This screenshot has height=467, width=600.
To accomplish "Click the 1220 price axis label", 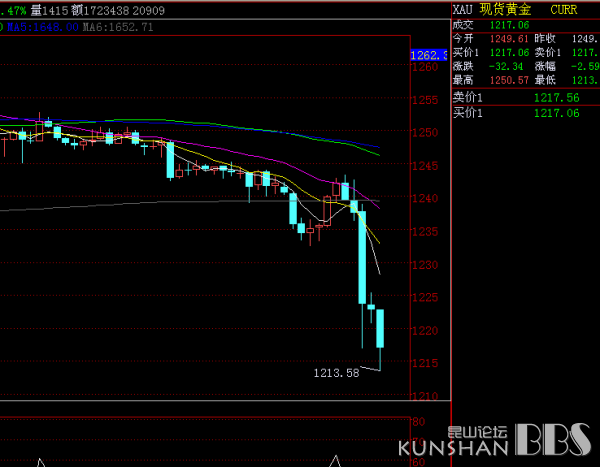I will coord(425,331).
